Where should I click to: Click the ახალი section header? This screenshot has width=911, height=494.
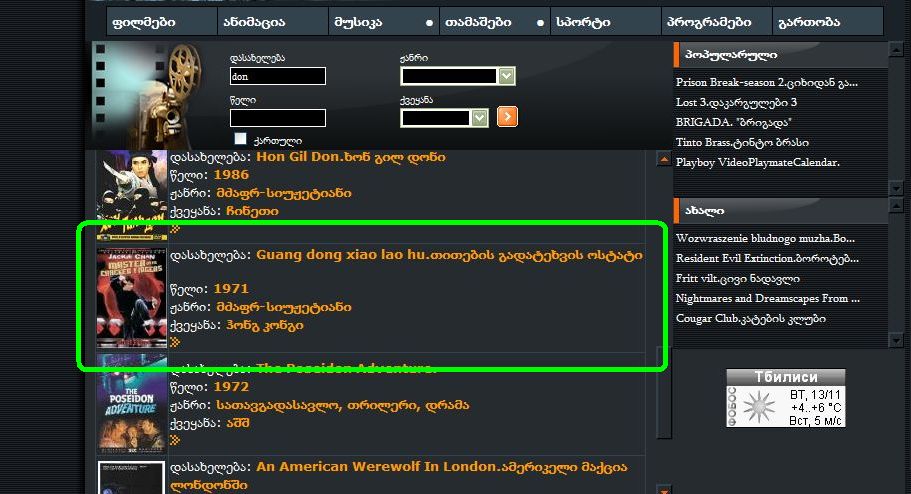[780, 210]
